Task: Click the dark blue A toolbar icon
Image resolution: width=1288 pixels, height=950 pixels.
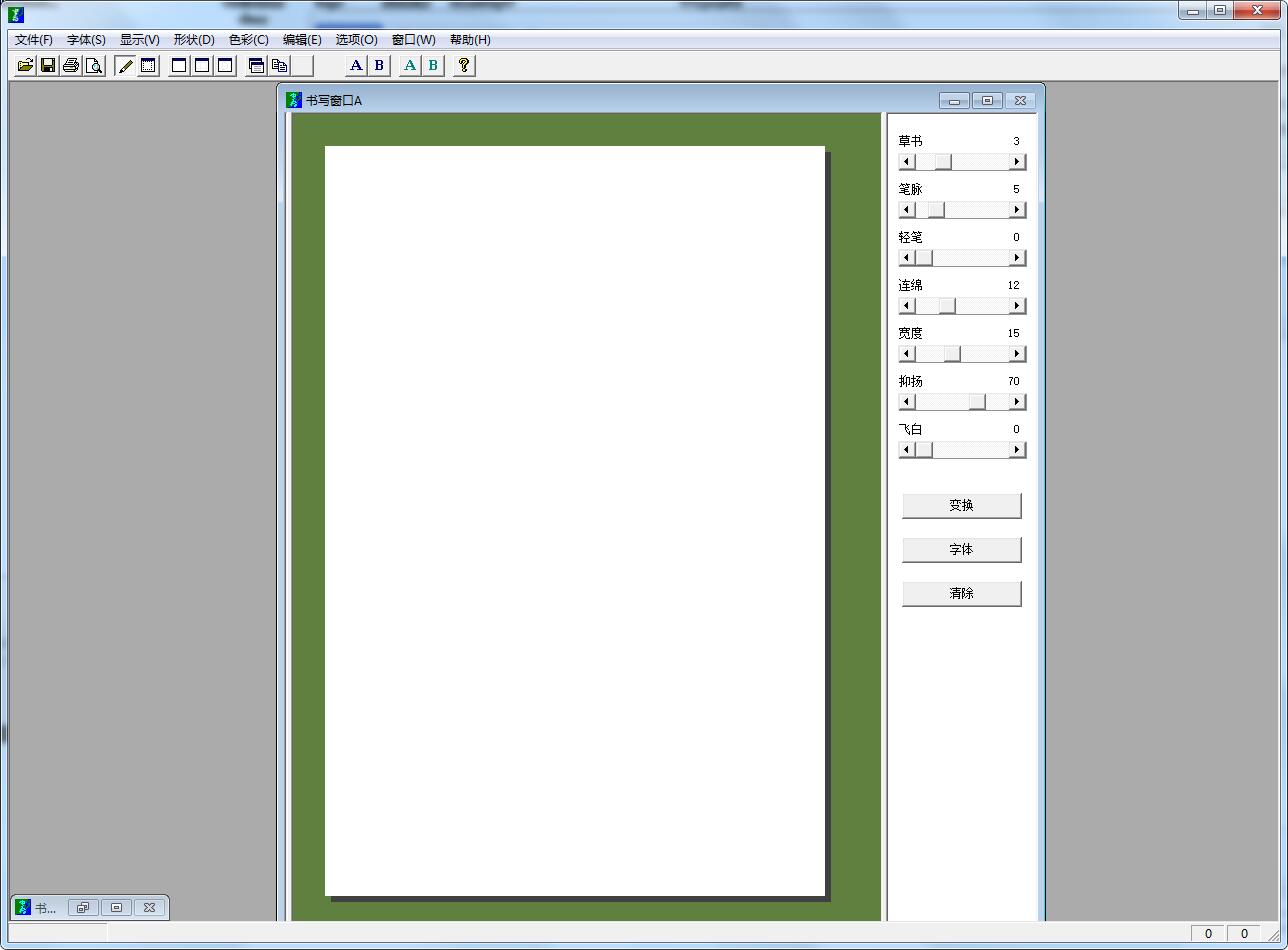Action: click(356, 66)
